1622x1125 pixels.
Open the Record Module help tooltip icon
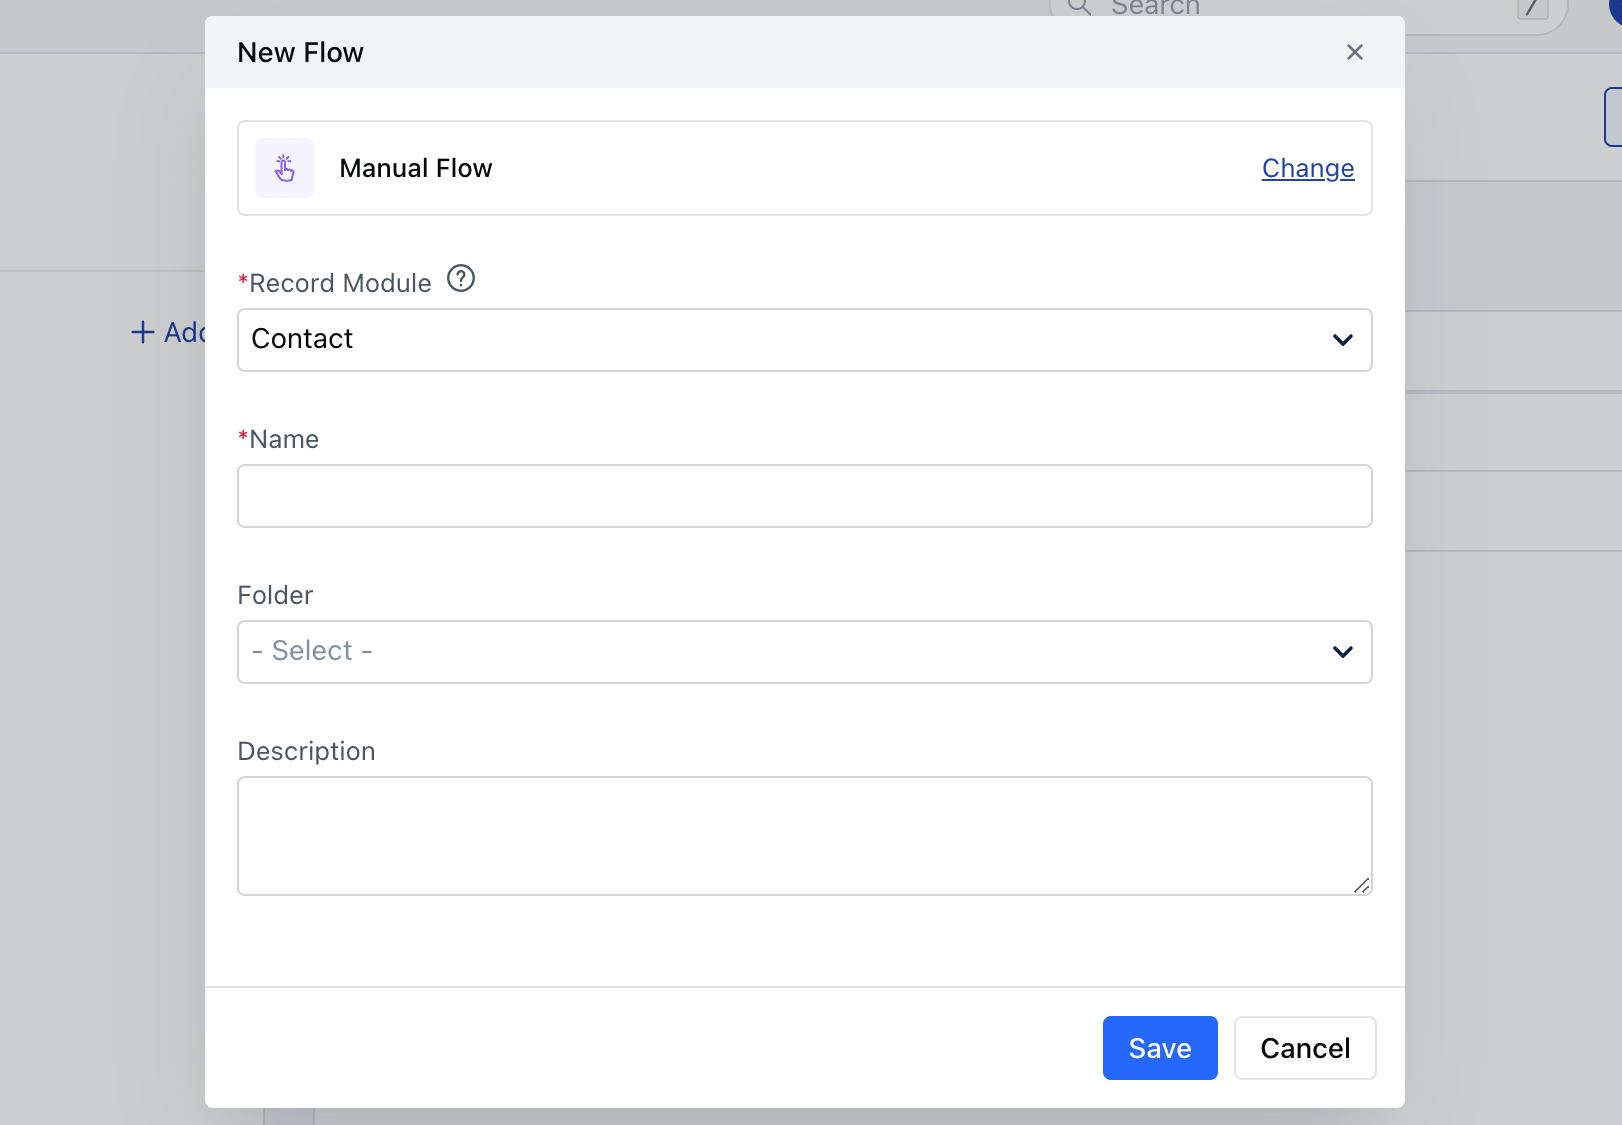click(x=461, y=278)
